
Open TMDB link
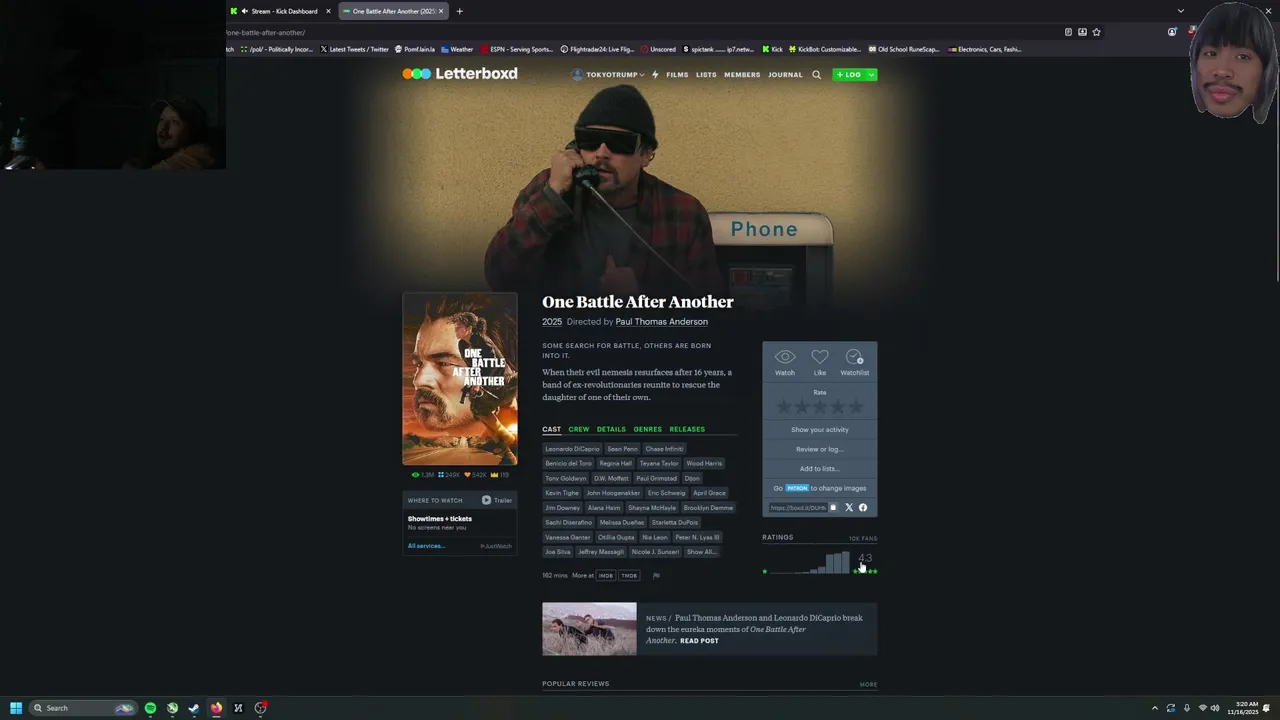629,576
